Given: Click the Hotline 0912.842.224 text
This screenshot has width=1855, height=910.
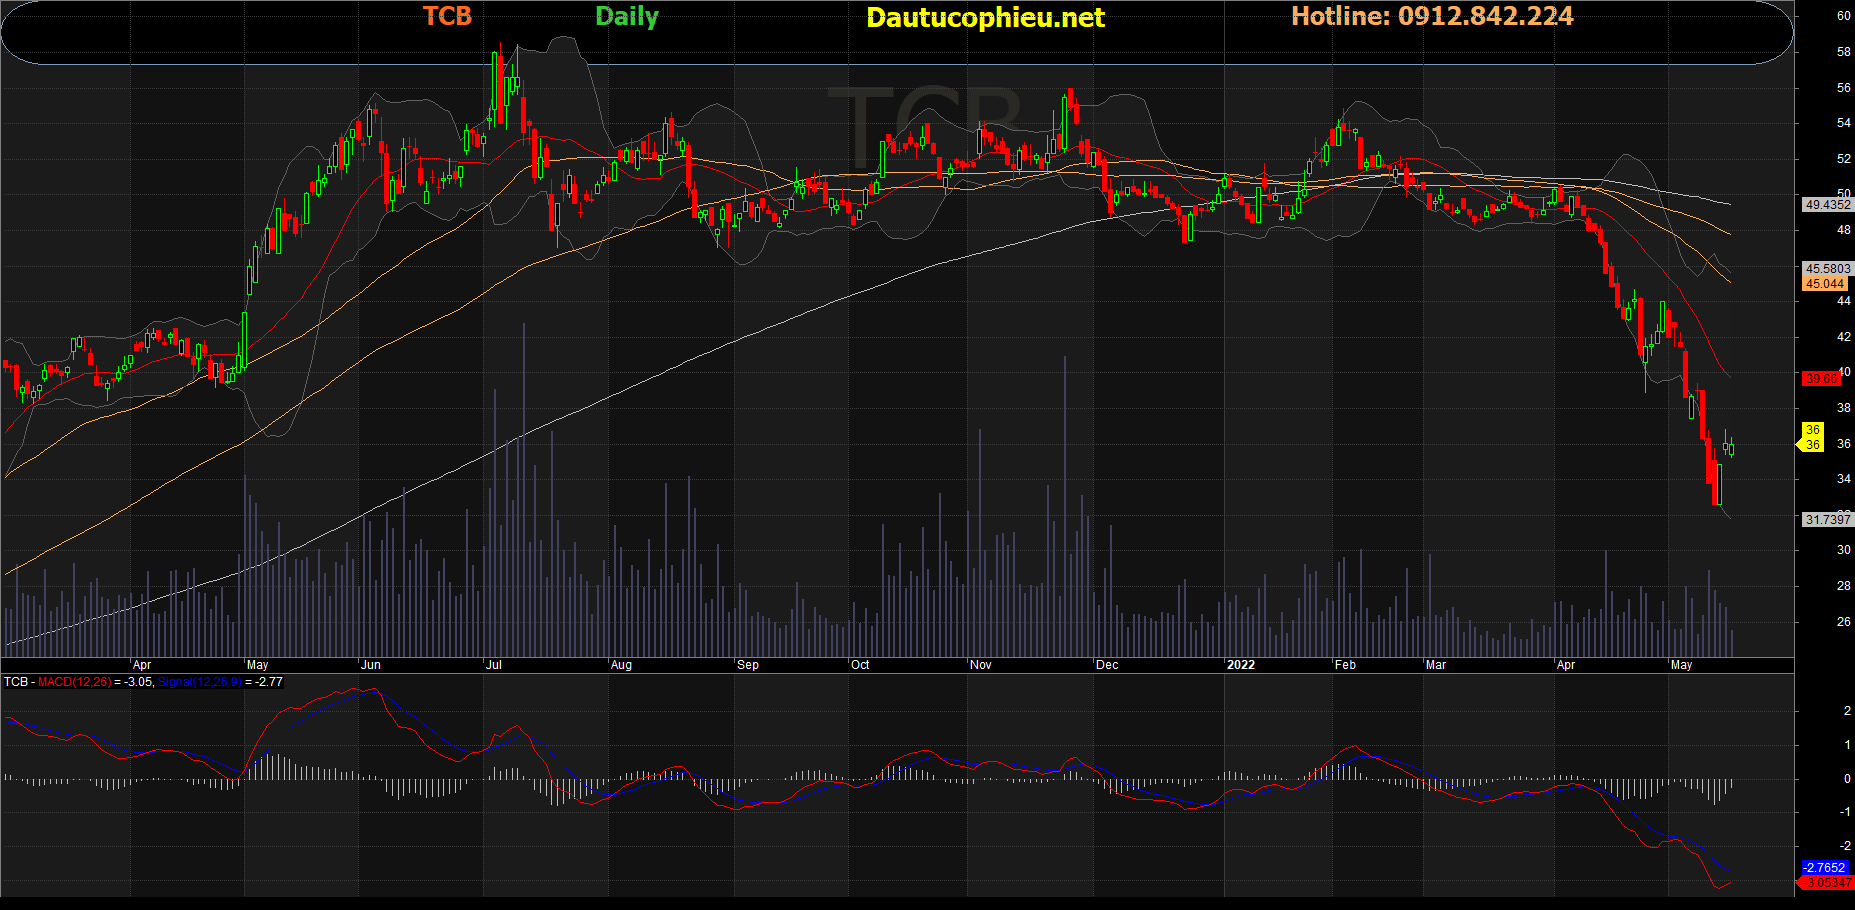Looking at the screenshot, I should [1432, 17].
